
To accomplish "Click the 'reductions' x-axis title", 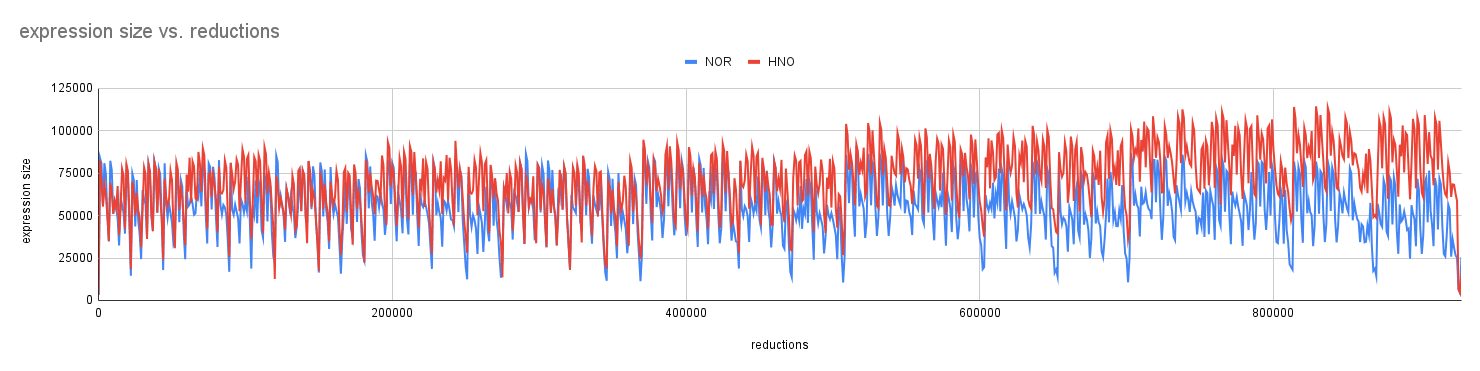I will coord(779,345).
